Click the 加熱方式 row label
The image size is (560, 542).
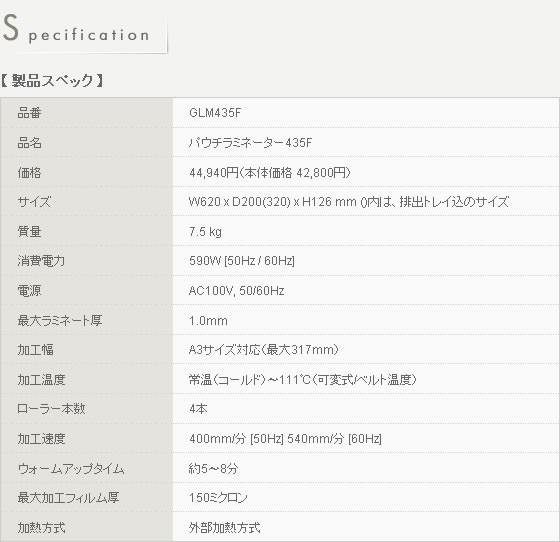click(41, 527)
